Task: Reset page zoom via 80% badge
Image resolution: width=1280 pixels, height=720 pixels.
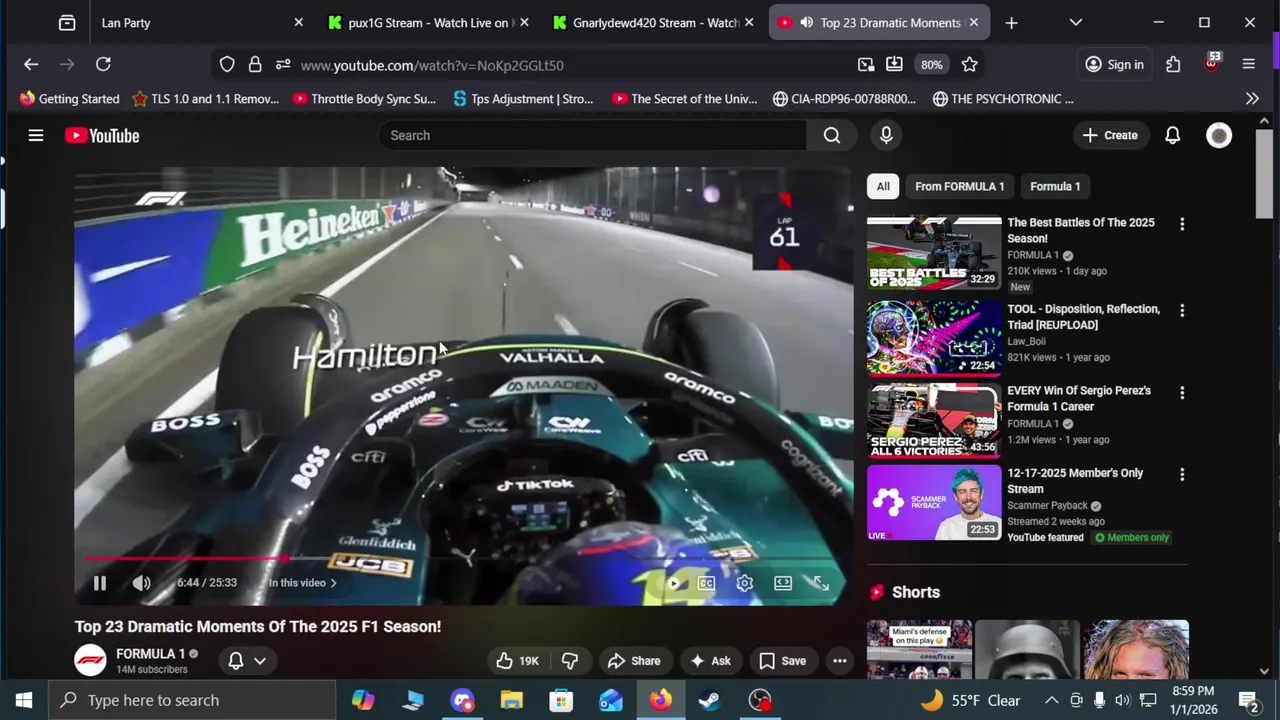Action: [932, 64]
